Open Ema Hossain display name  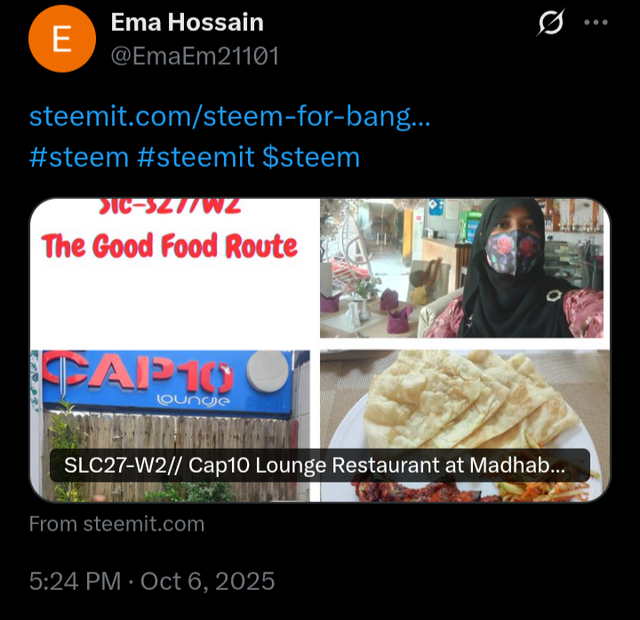pos(187,22)
